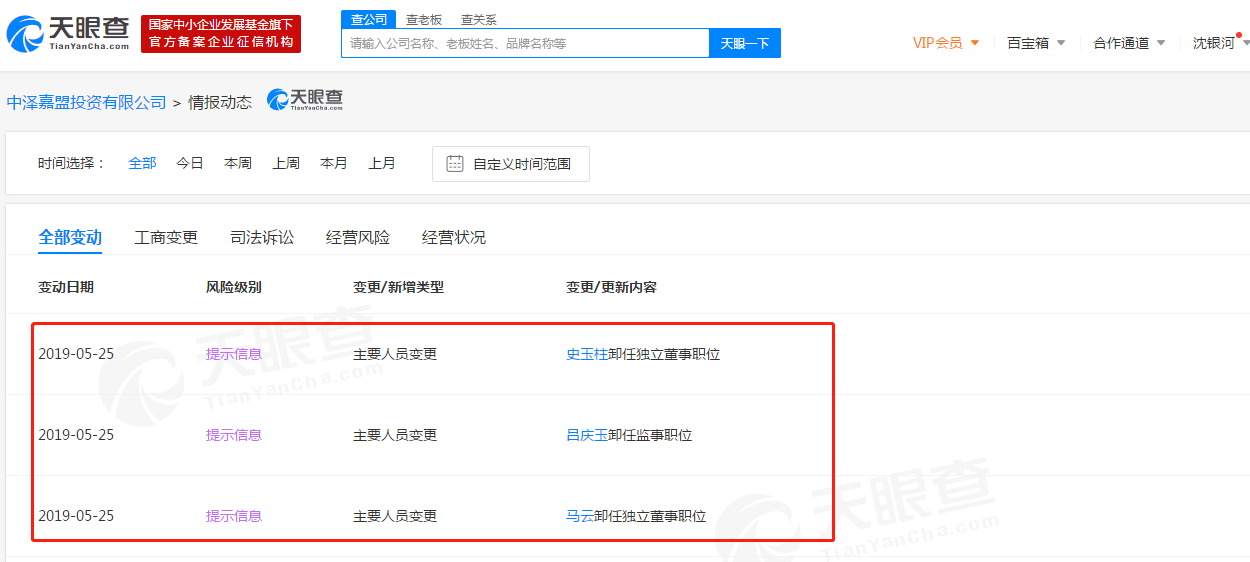Filter the time range by 本周
Viewport: 1250px width, 562px height.
[x=238, y=163]
